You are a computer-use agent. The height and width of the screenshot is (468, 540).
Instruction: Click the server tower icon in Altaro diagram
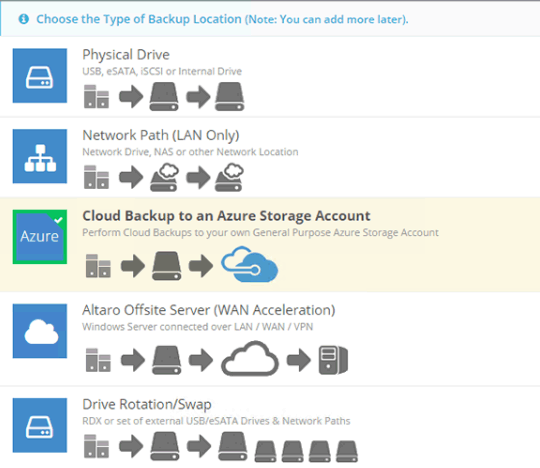[333, 360]
